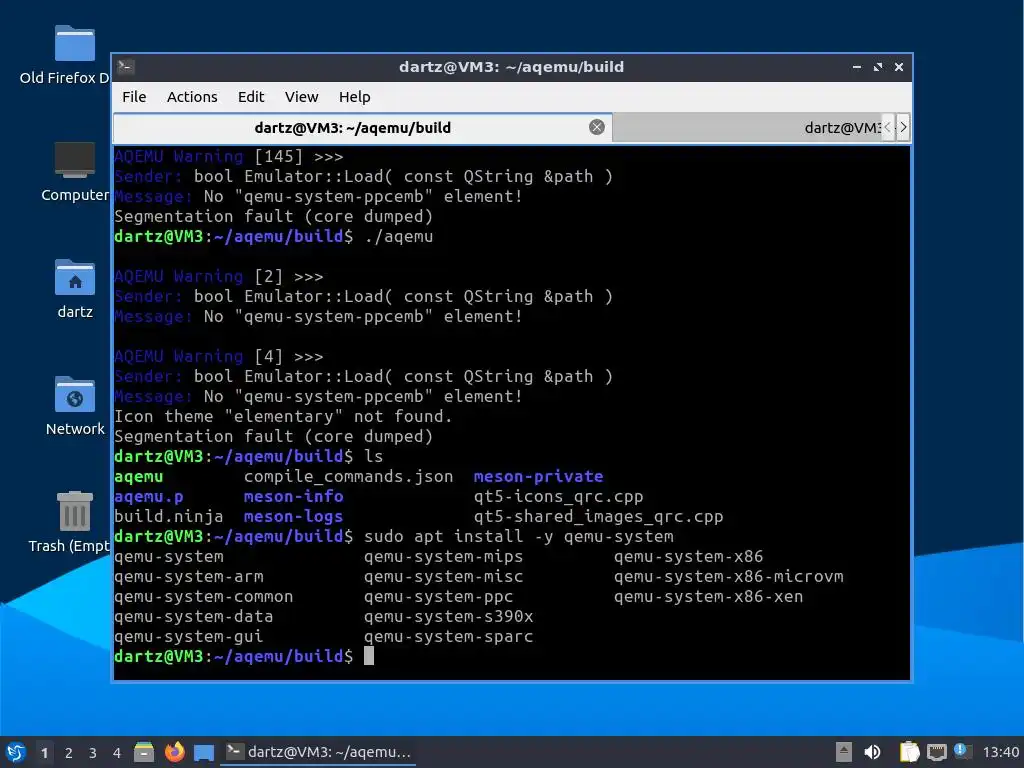Viewport: 1024px width, 768px height.
Task: Open the File menu
Action: [134, 97]
